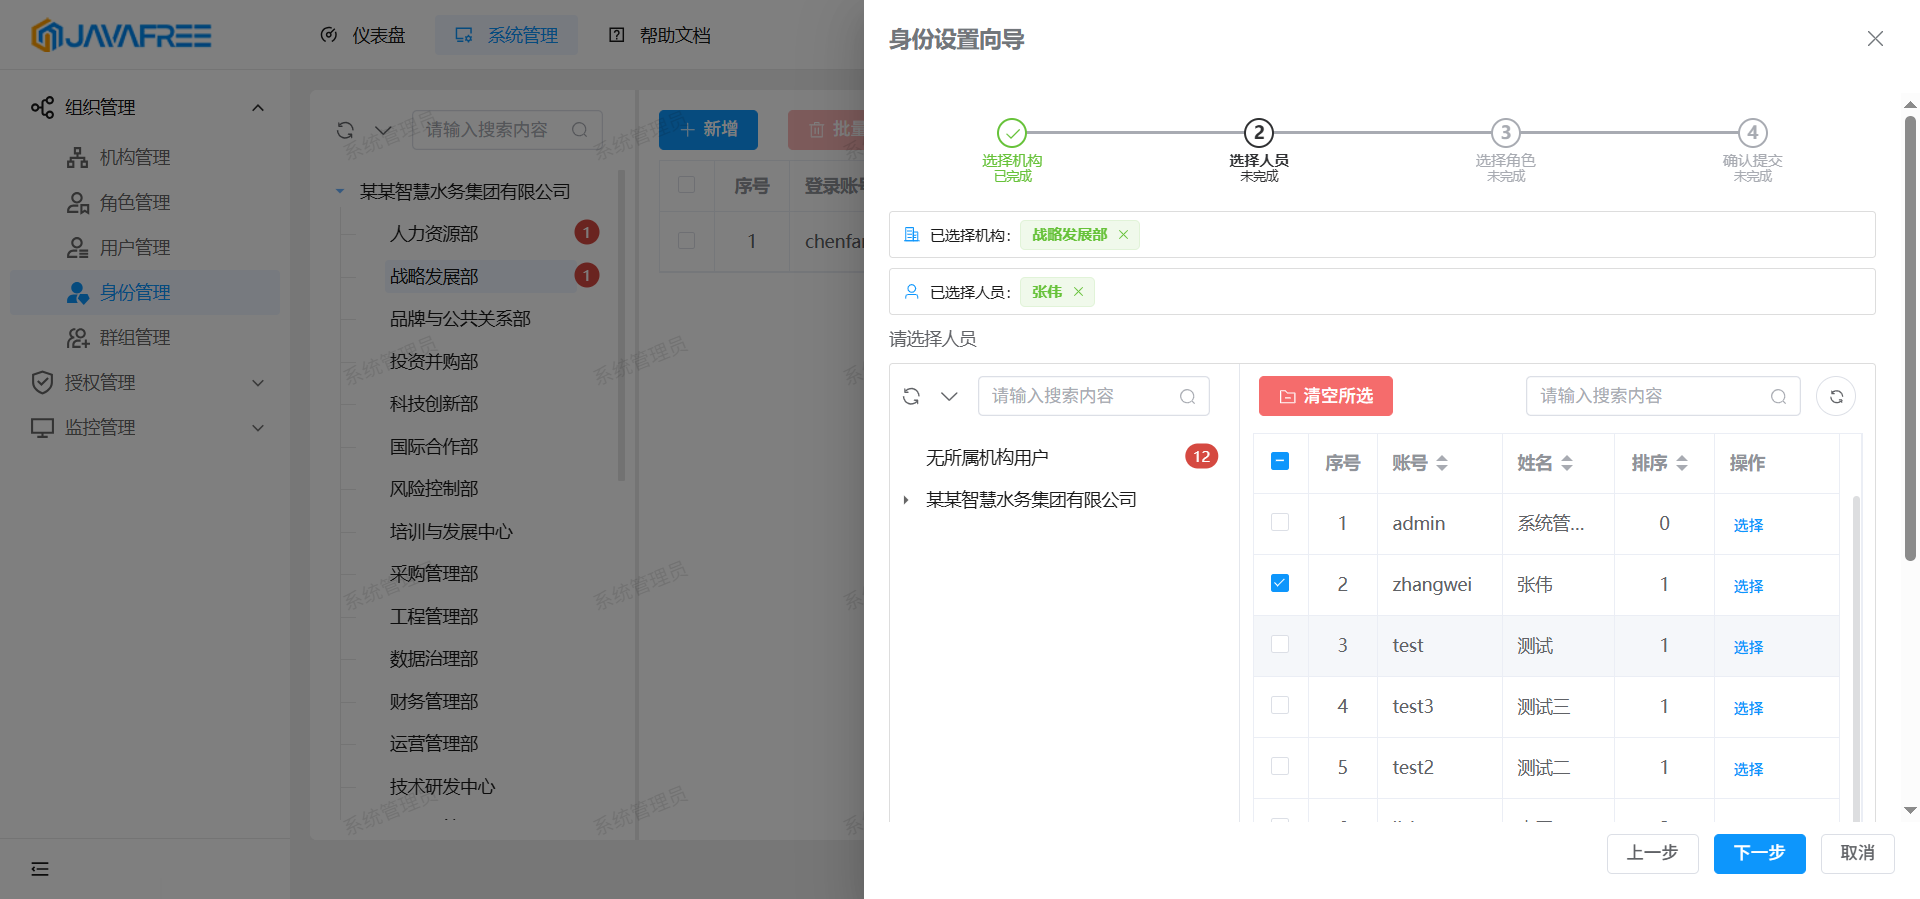1920x899 pixels.
Task: Click the right table search input field
Action: point(1650,396)
